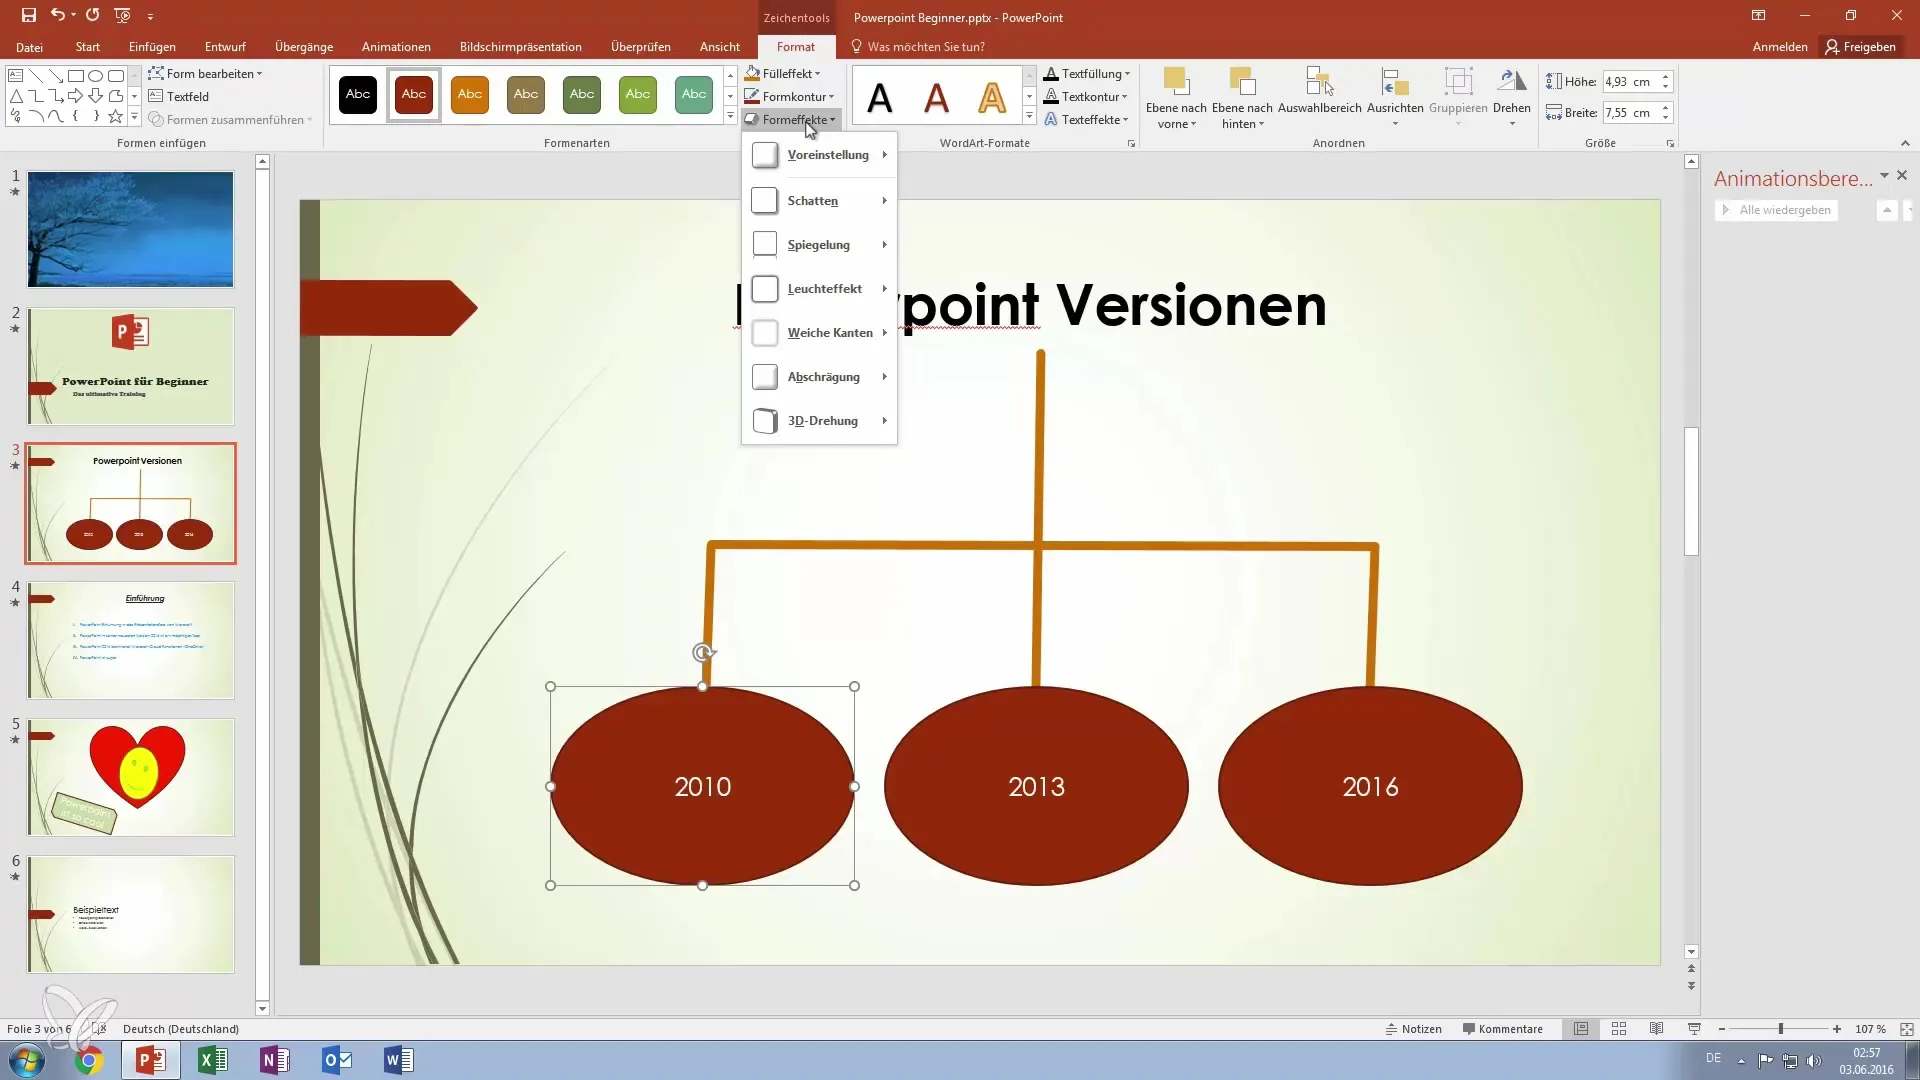Viewport: 1920px width, 1080px height.
Task: Expand the WordArt styles gallery
Action: pyautogui.click(x=1029, y=117)
